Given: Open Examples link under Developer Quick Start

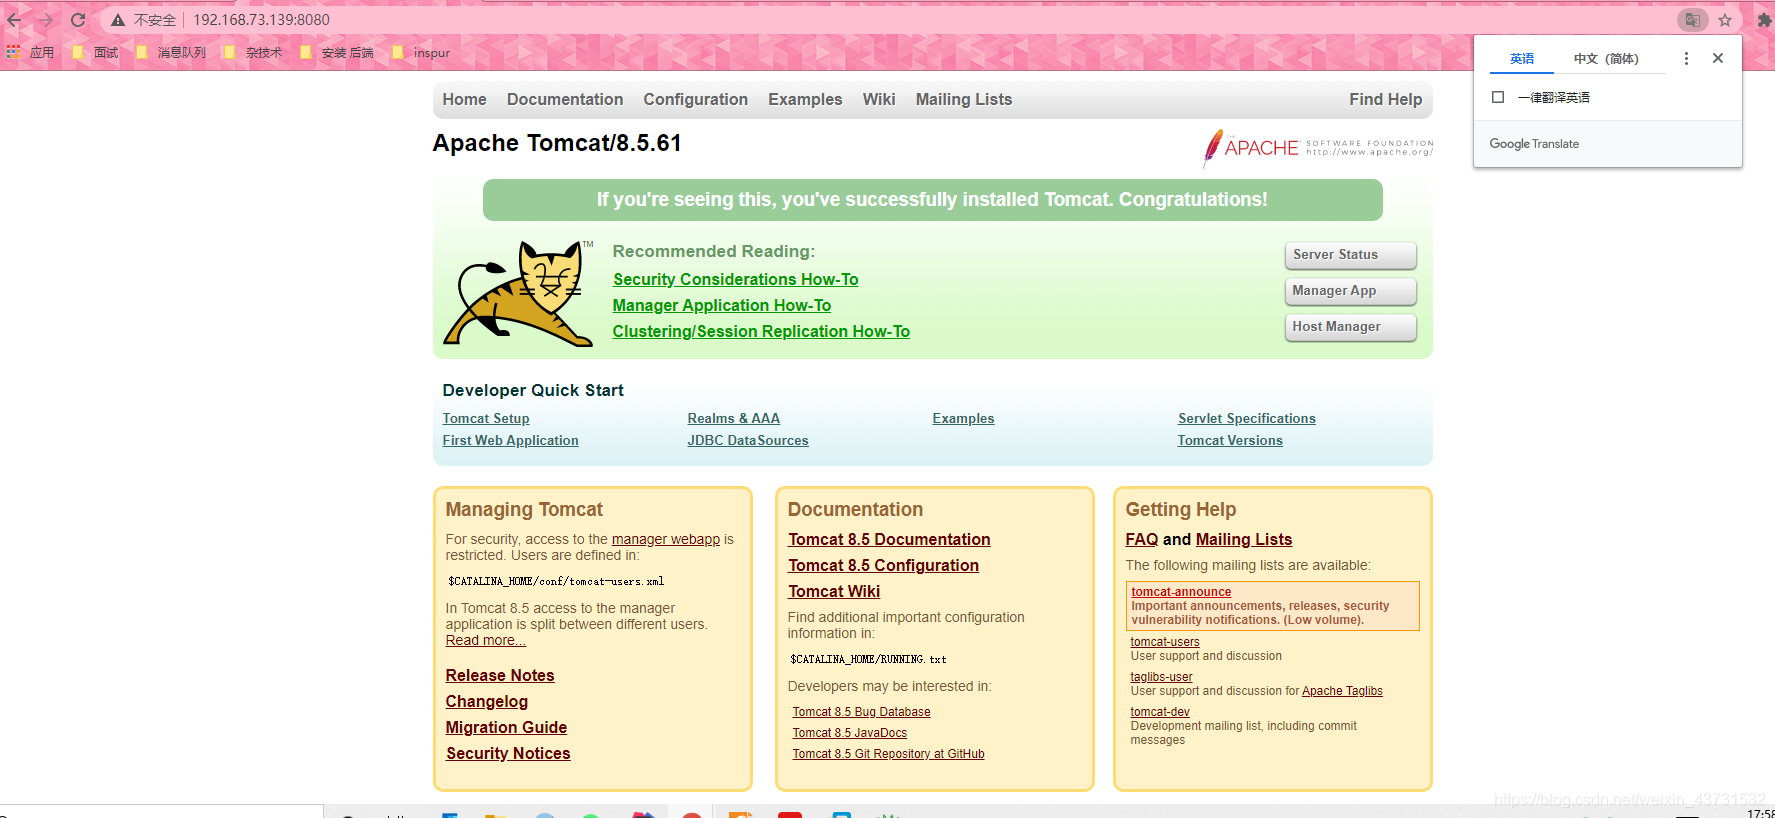Looking at the screenshot, I should pos(964,419).
